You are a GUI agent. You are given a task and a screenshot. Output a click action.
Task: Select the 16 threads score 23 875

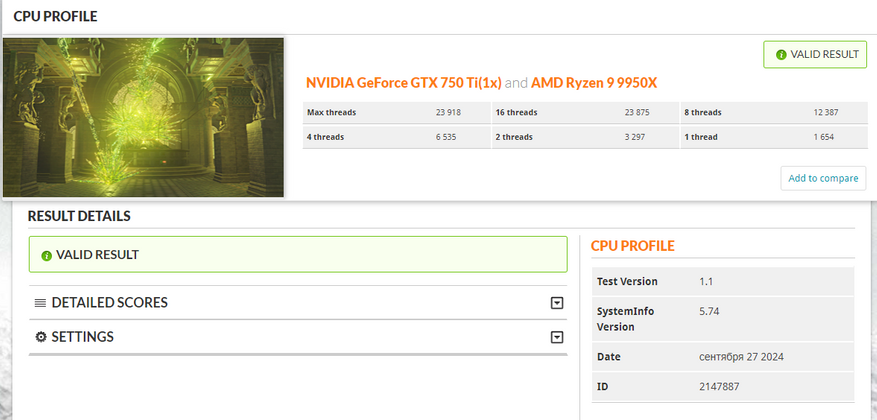click(637, 112)
